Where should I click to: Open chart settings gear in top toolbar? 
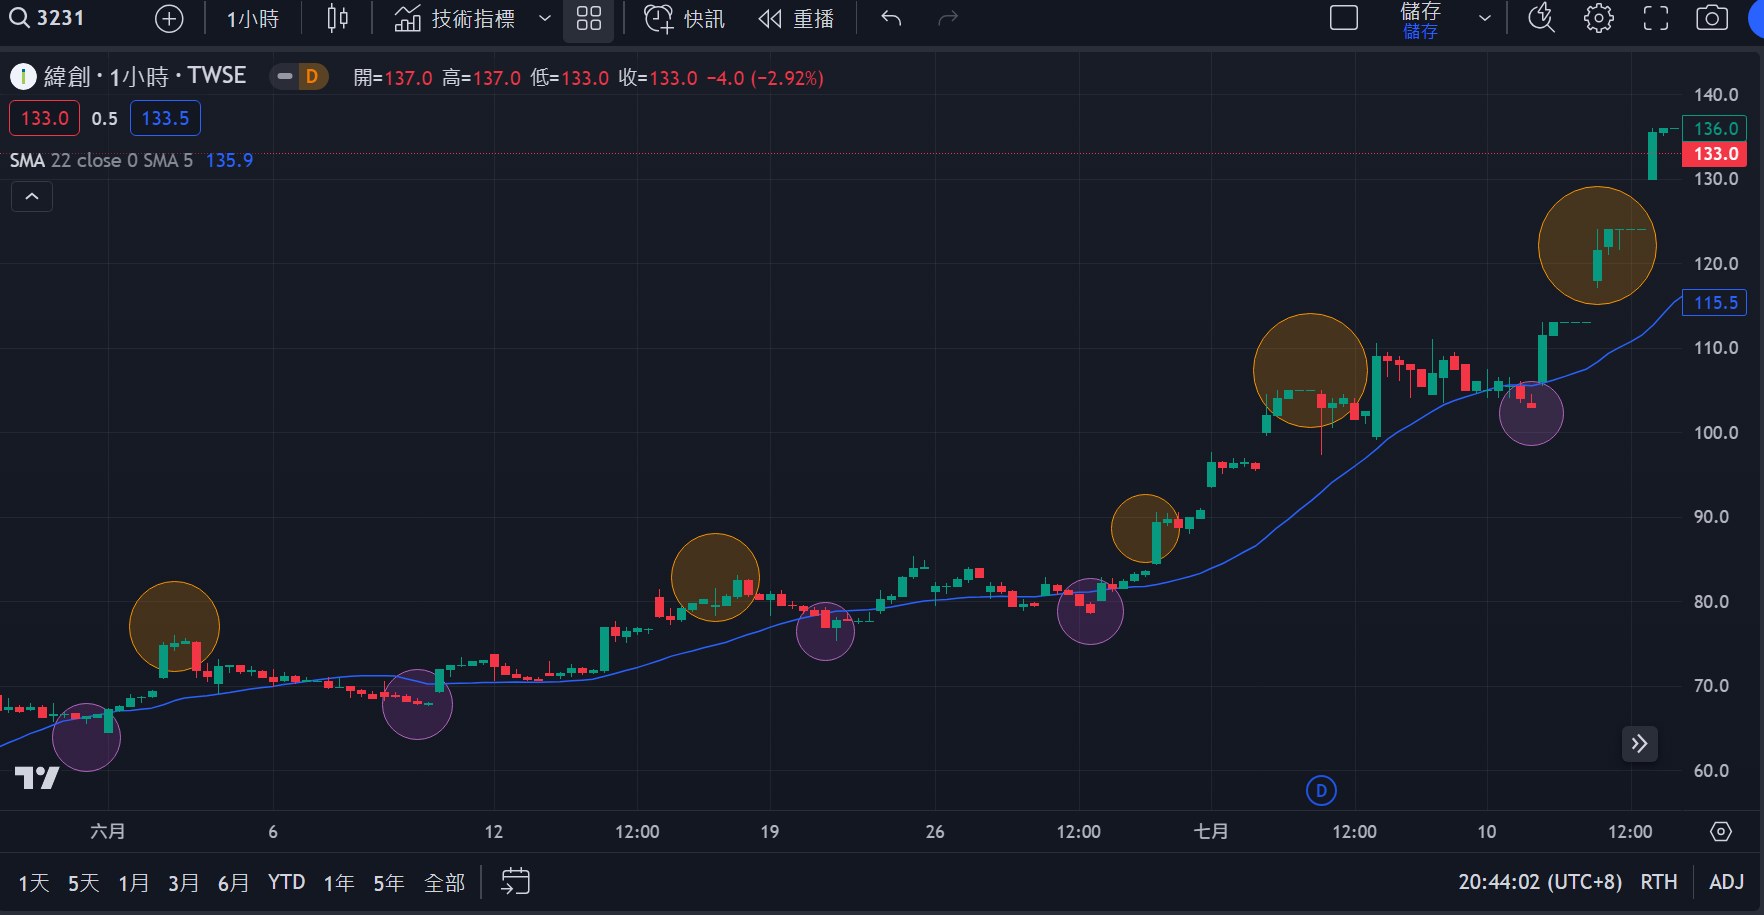(1598, 19)
